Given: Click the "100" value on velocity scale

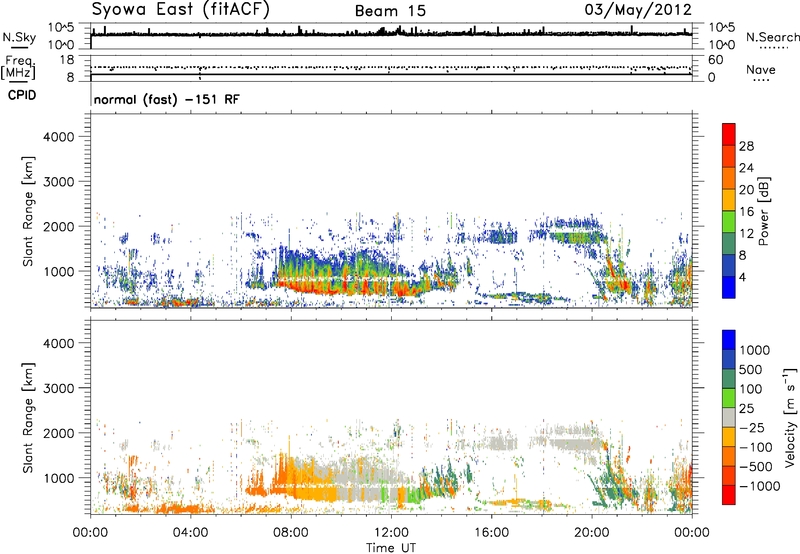Looking at the screenshot, I should 752,389.
